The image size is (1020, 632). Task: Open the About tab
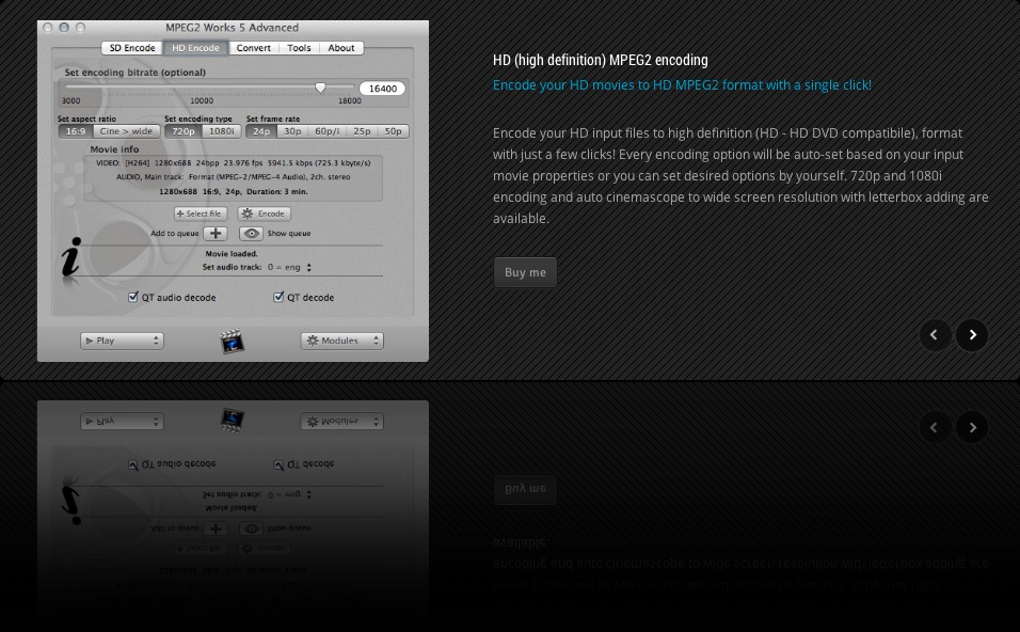[x=341, y=48]
